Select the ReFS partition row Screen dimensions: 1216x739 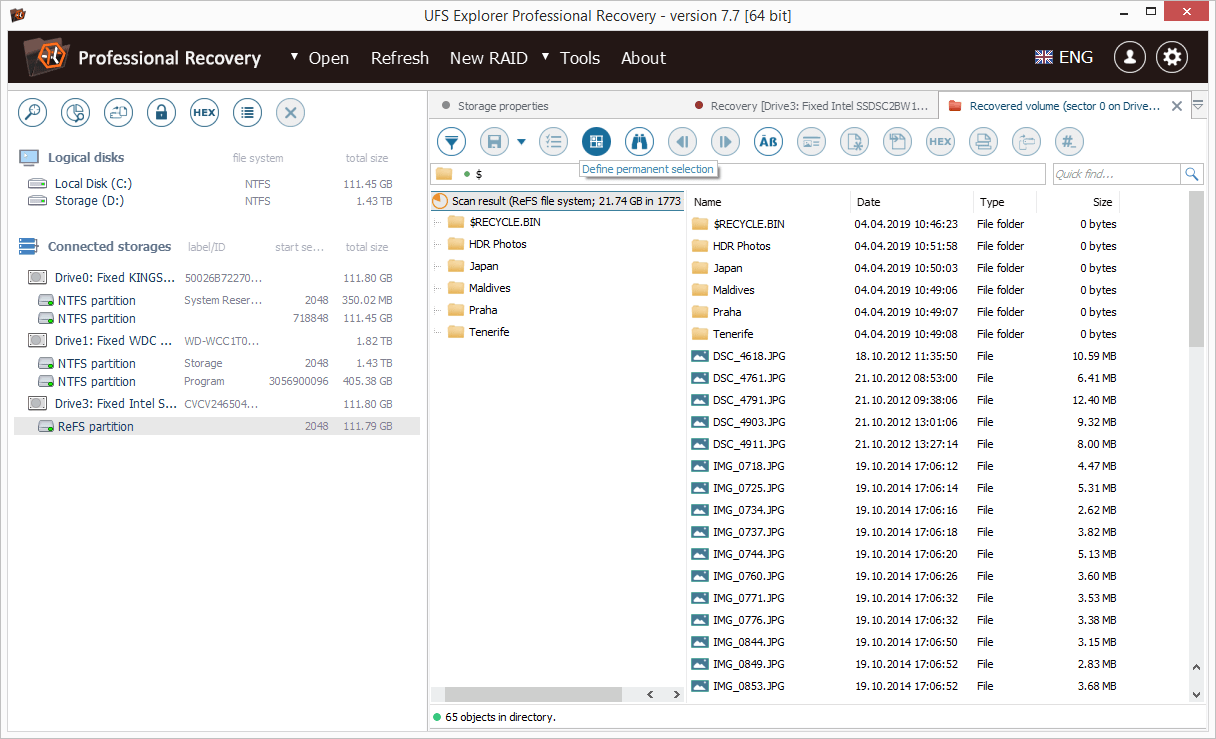(216, 426)
